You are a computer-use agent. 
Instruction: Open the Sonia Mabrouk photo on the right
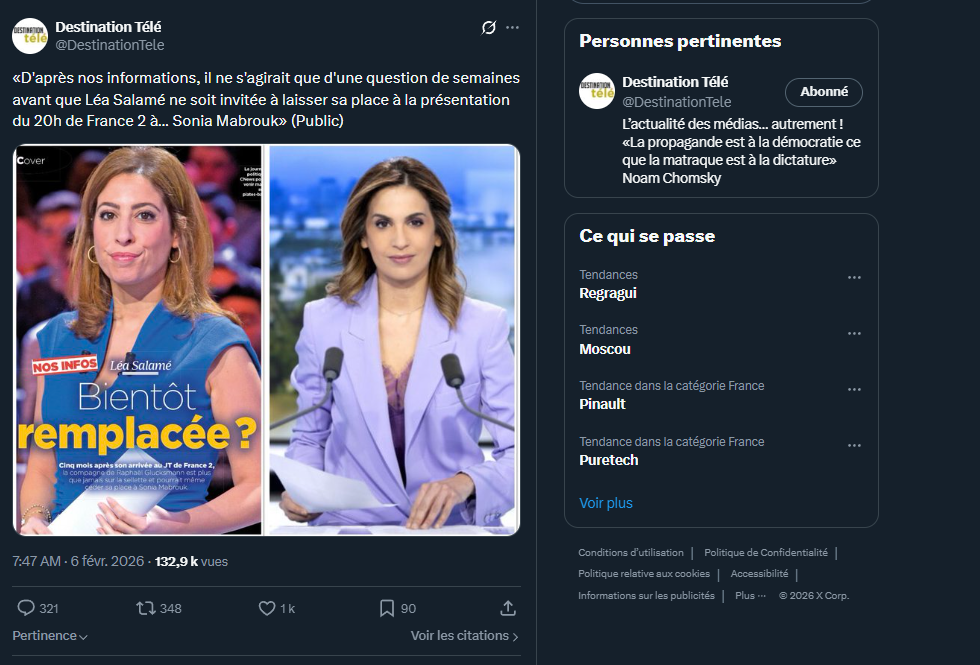(394, 340)
